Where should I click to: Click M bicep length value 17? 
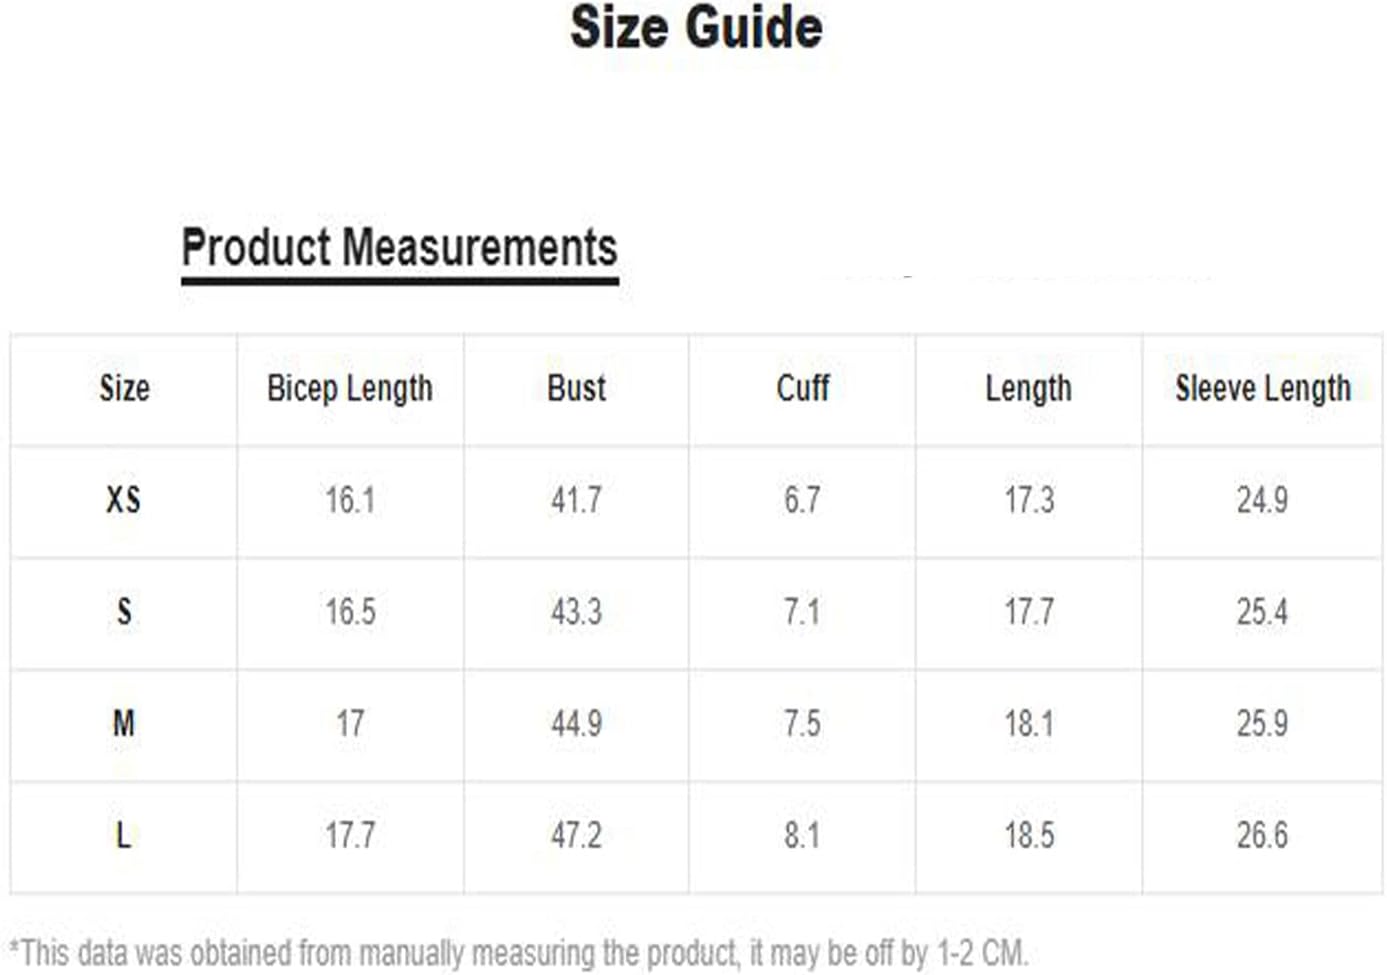tap(350, 723)
